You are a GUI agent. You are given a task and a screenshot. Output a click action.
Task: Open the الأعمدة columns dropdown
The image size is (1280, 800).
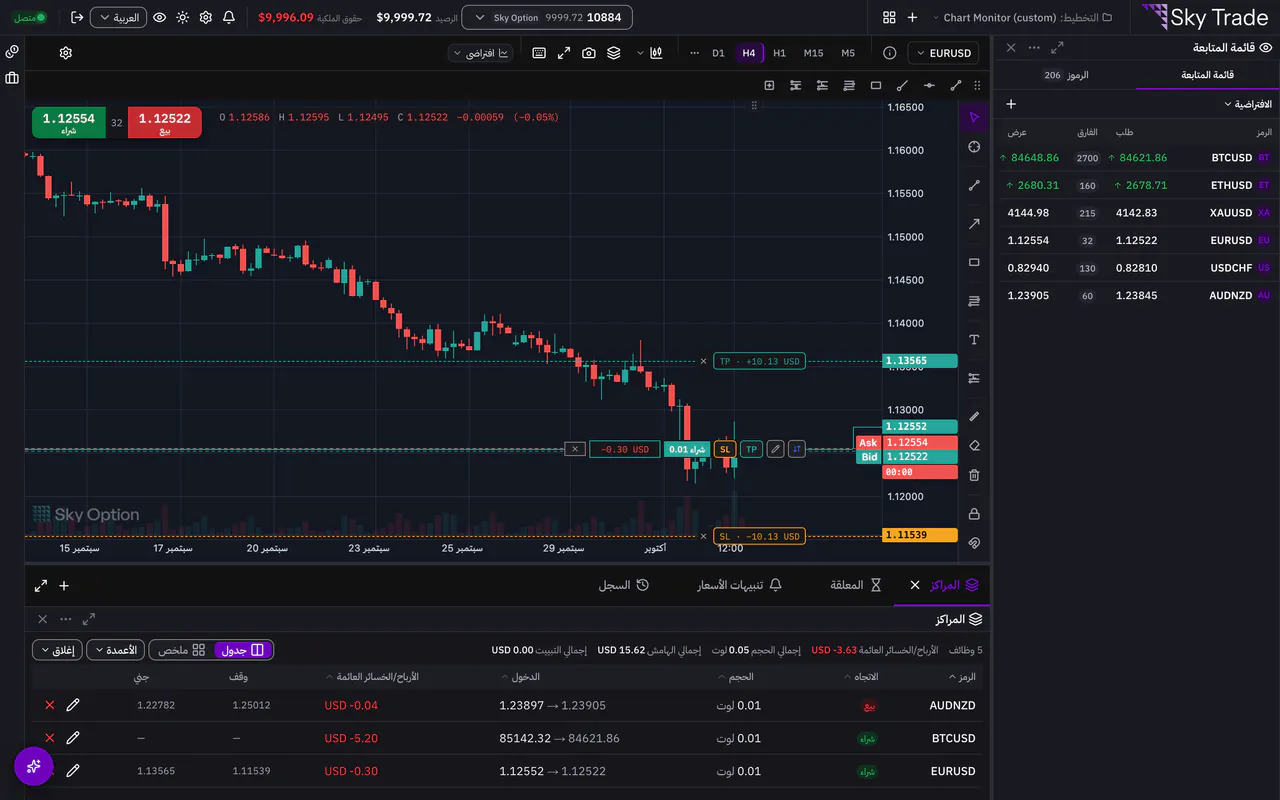coord(115,650)
